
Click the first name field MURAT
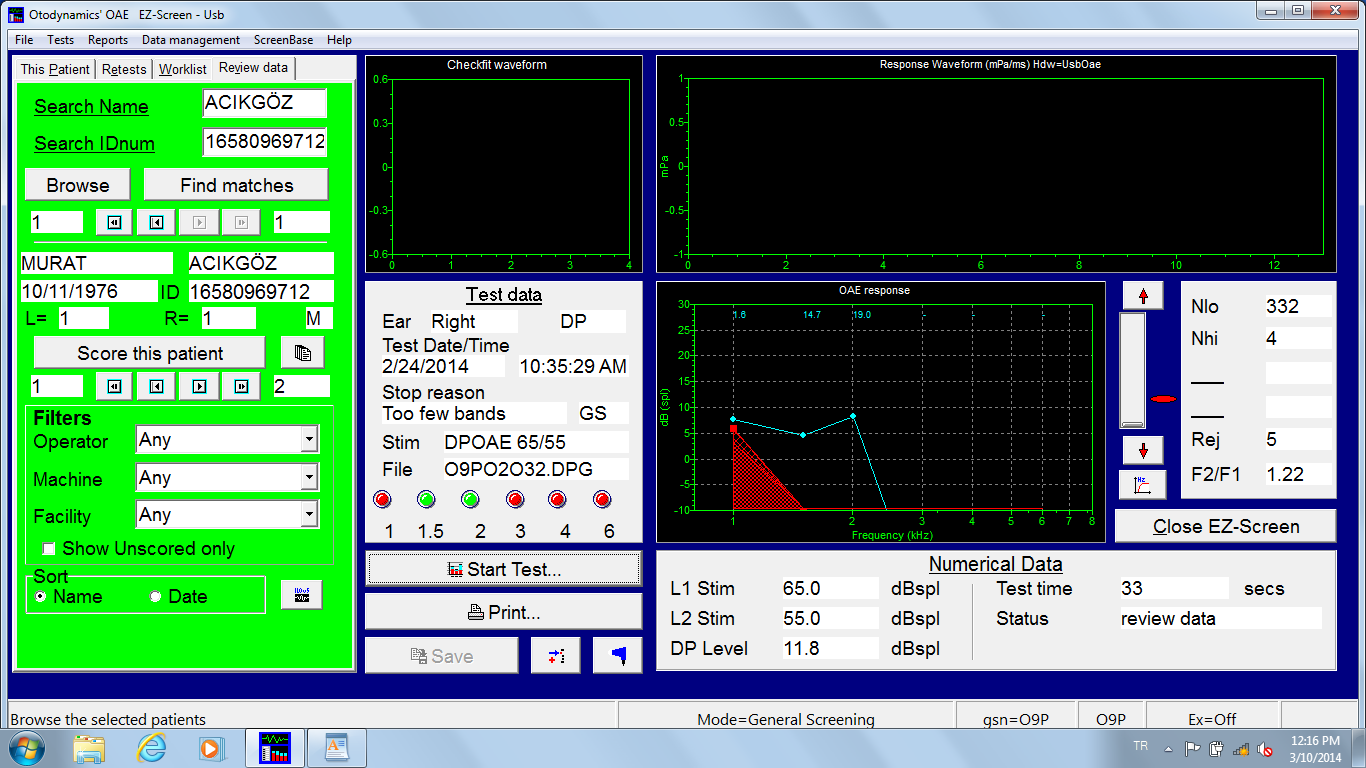click(x=96, y=263)
